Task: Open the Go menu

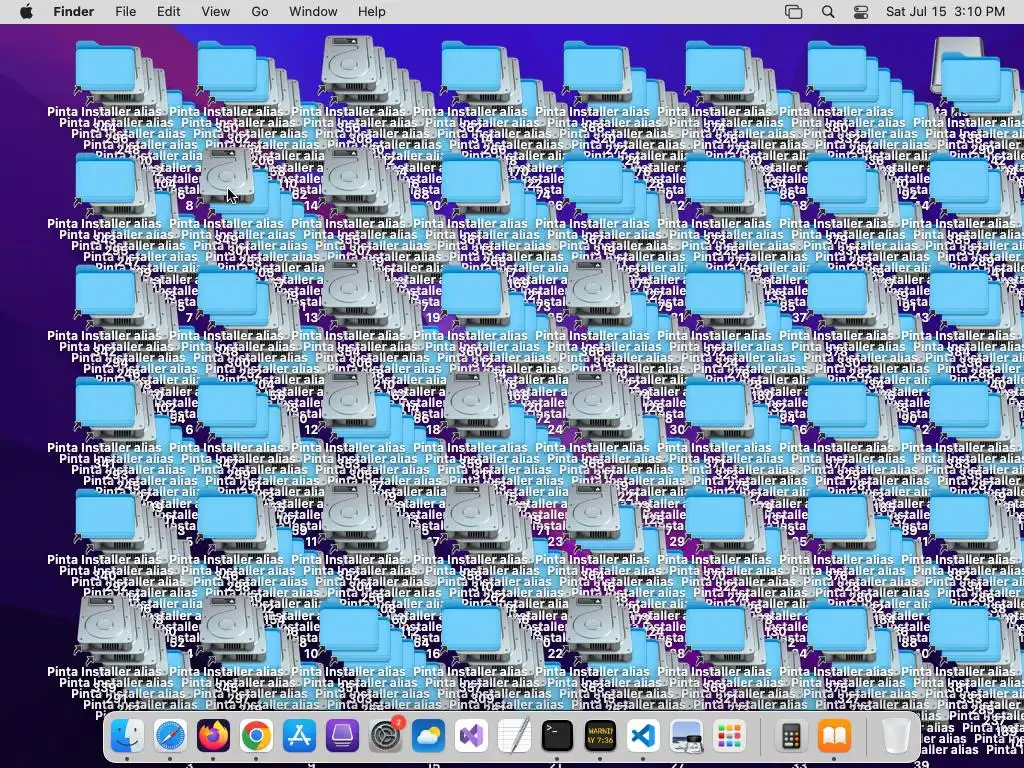Action: click(x=260, y=12)
